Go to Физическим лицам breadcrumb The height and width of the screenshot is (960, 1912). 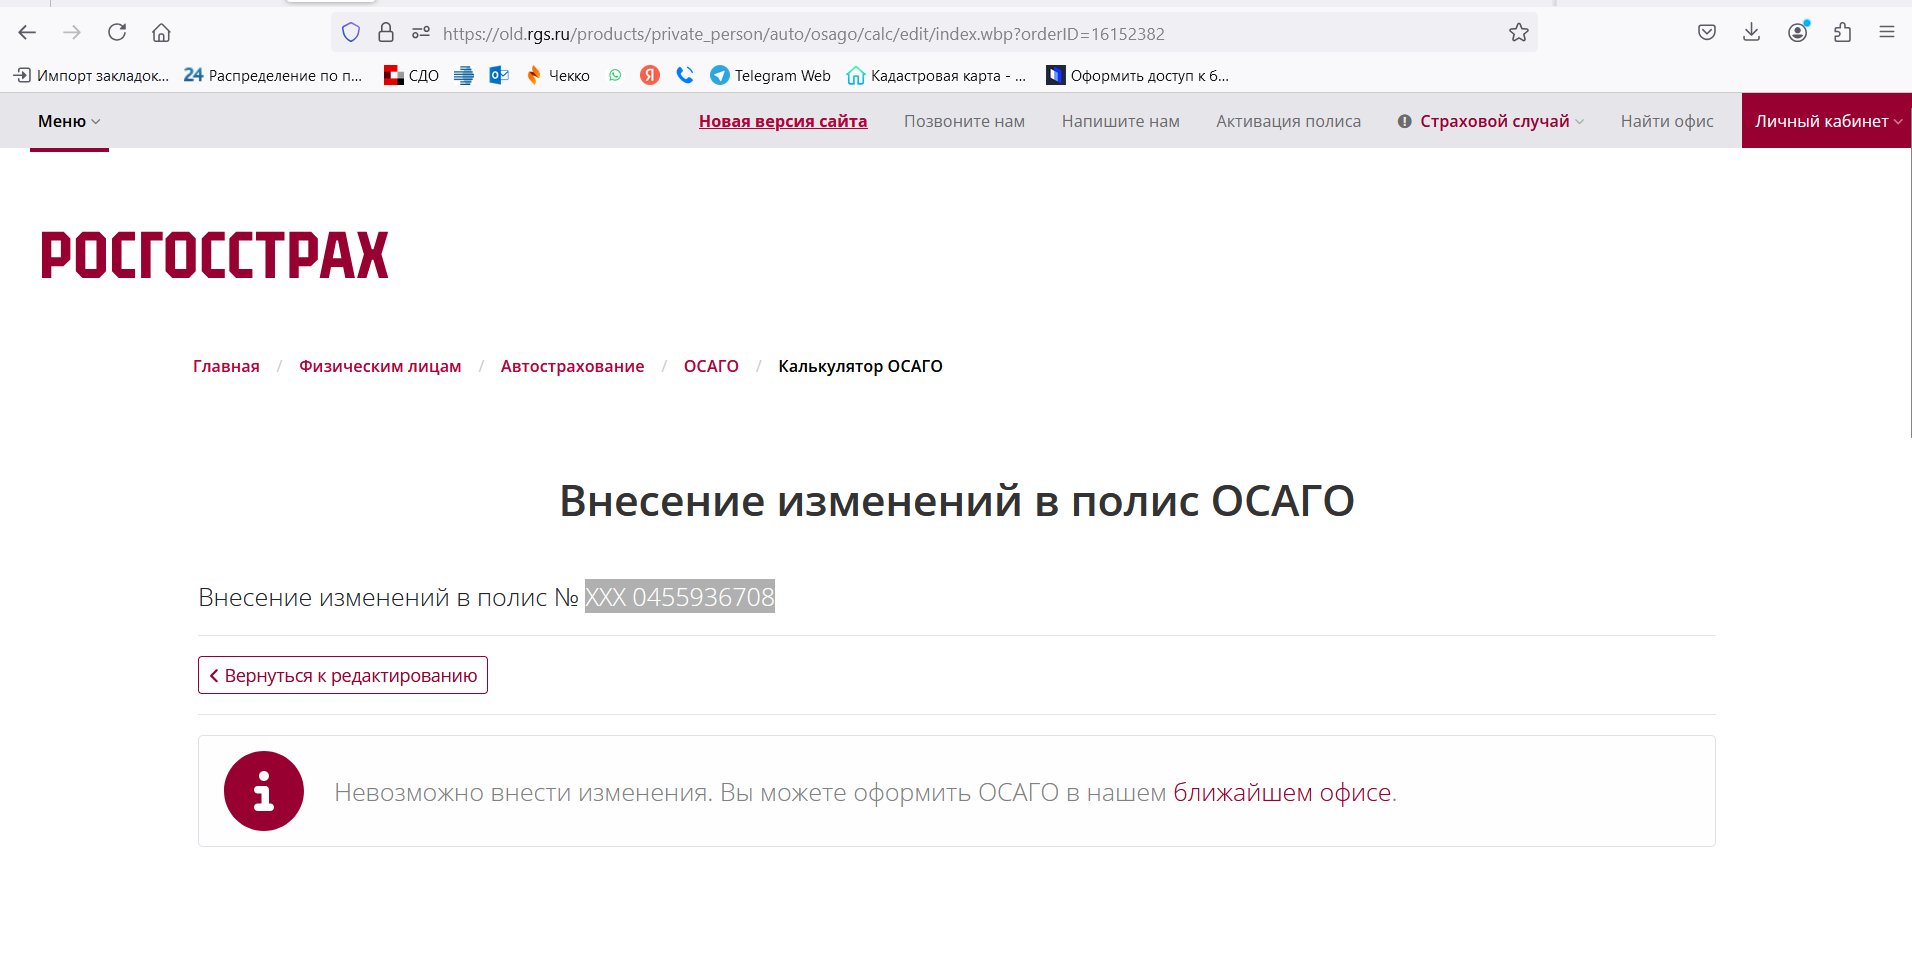click(x=380, y=366)
